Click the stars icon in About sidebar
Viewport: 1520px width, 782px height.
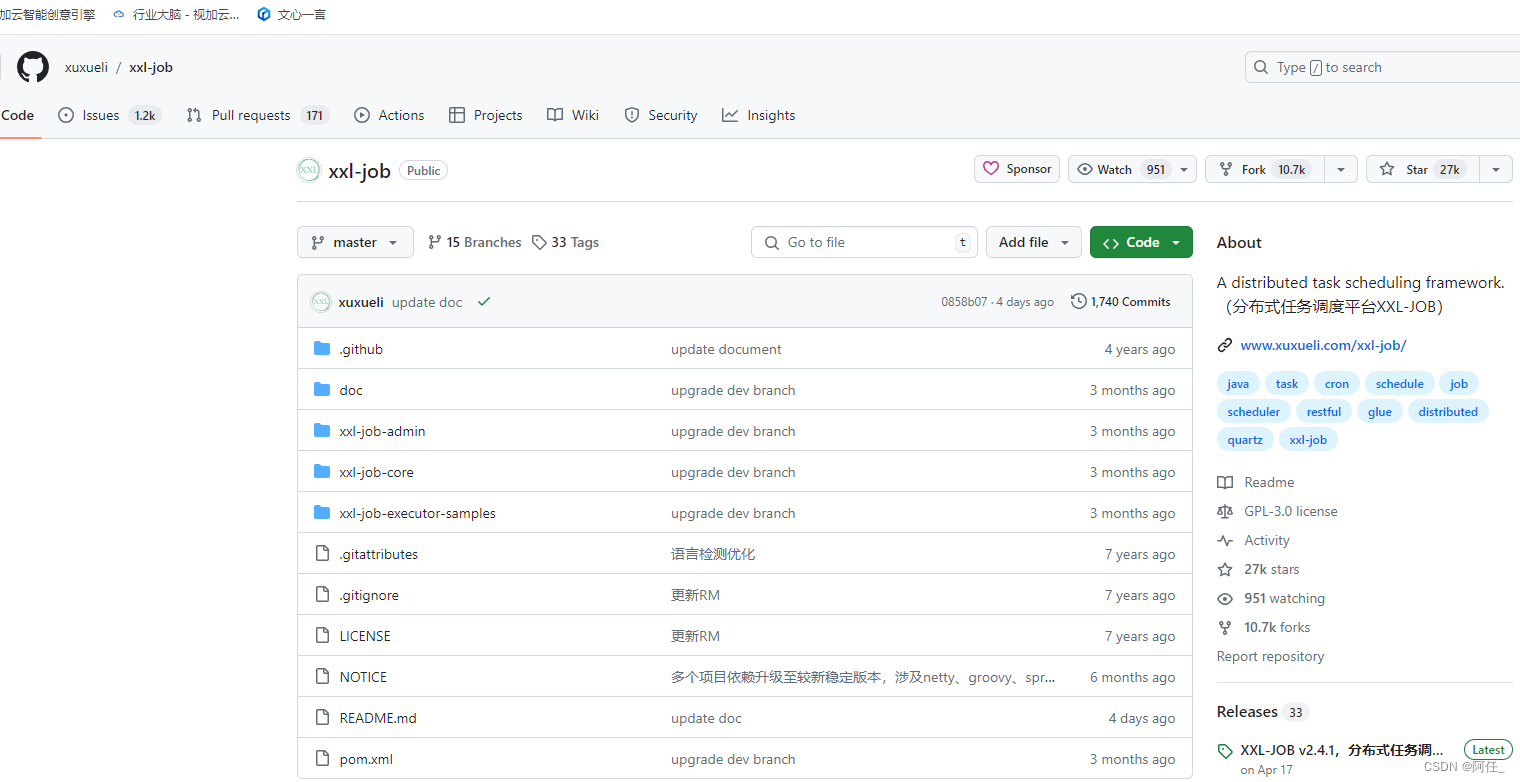coord(1225,569)
